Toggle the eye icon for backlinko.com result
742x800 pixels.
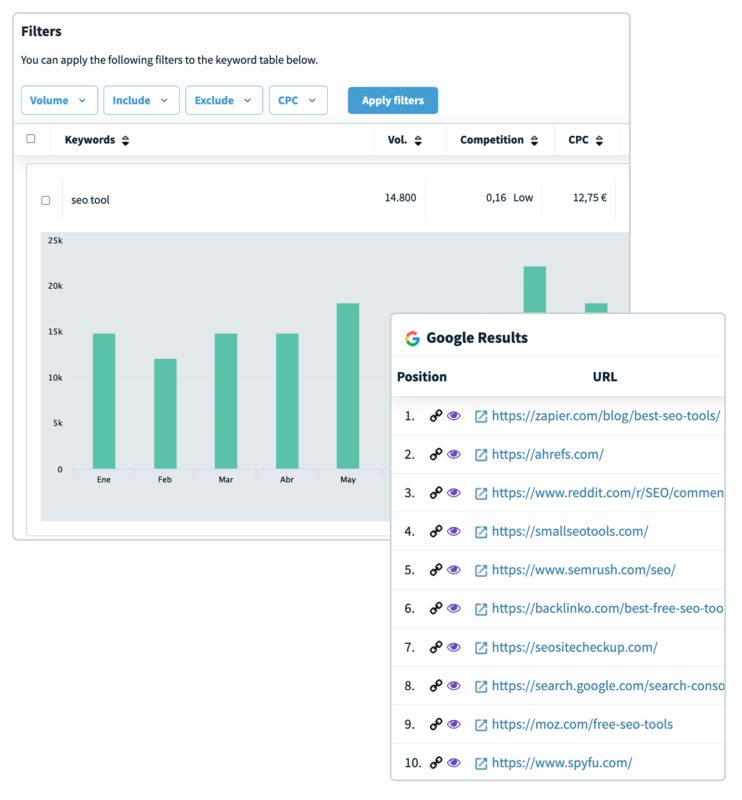(454, 608)
